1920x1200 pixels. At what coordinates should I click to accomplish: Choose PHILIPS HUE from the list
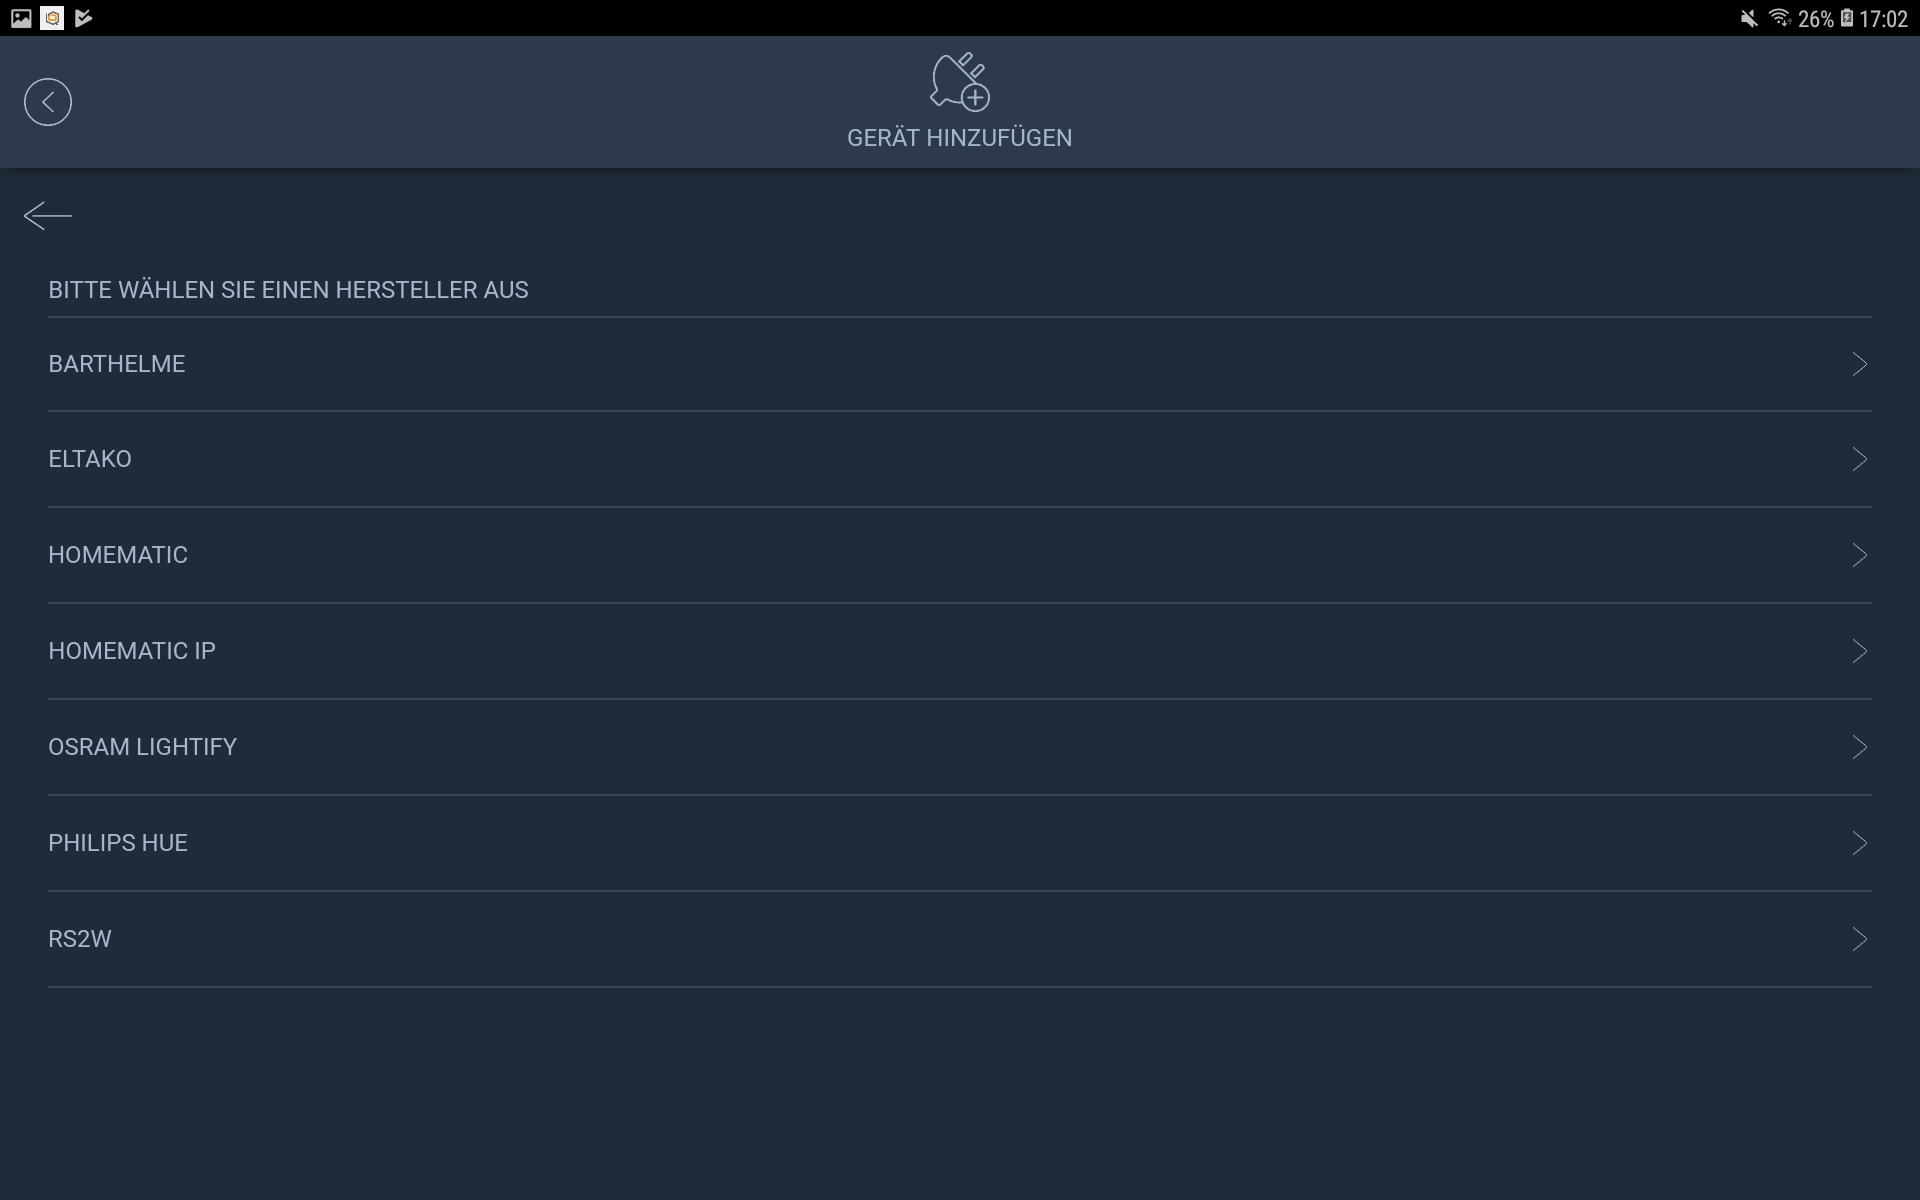pos(118,843)
